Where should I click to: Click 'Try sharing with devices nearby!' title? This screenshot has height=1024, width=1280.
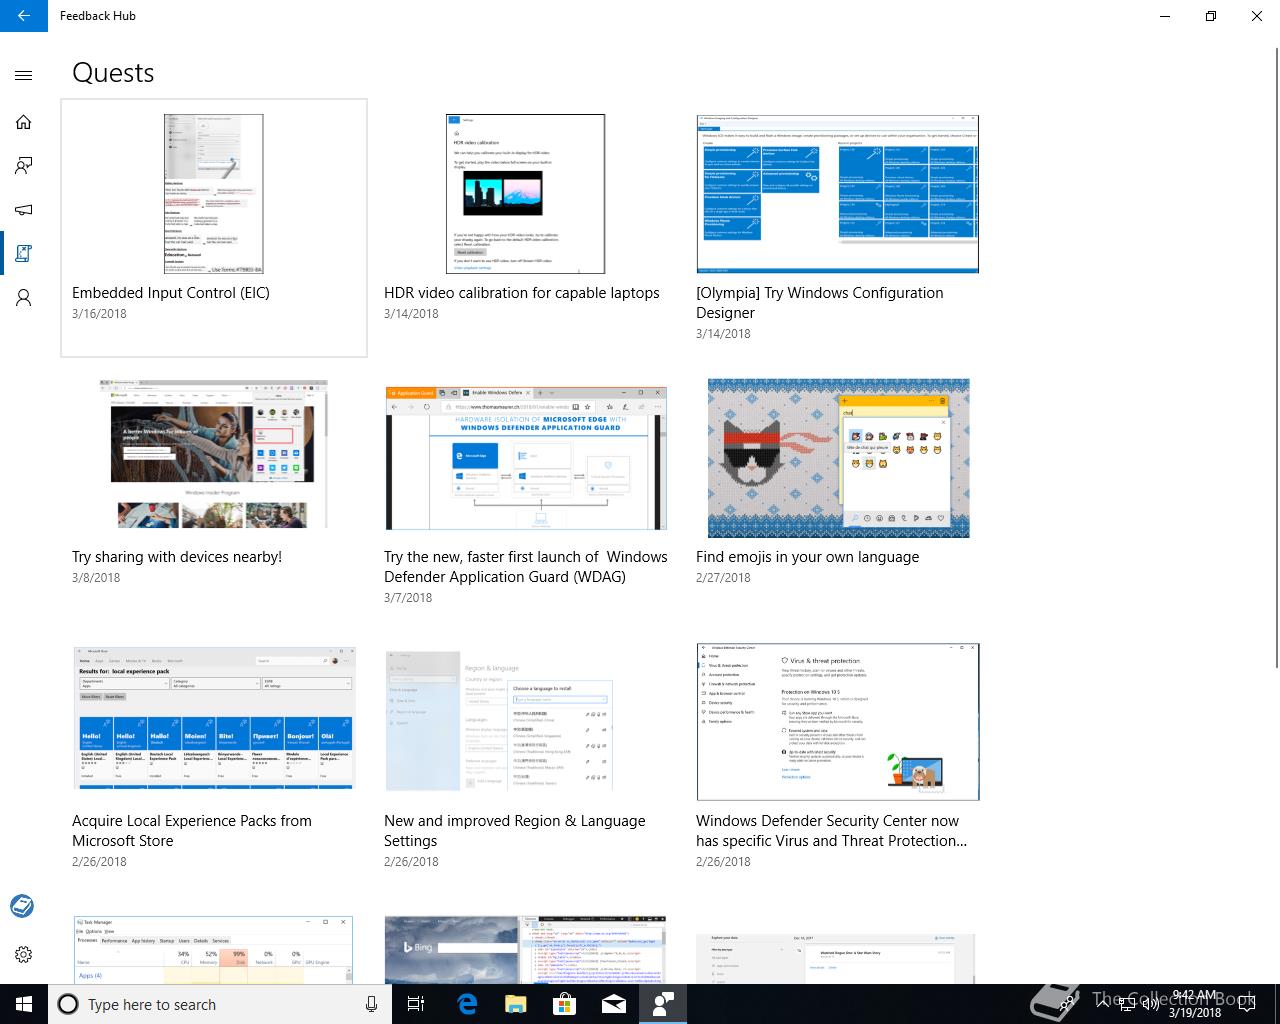coord(177,557)
